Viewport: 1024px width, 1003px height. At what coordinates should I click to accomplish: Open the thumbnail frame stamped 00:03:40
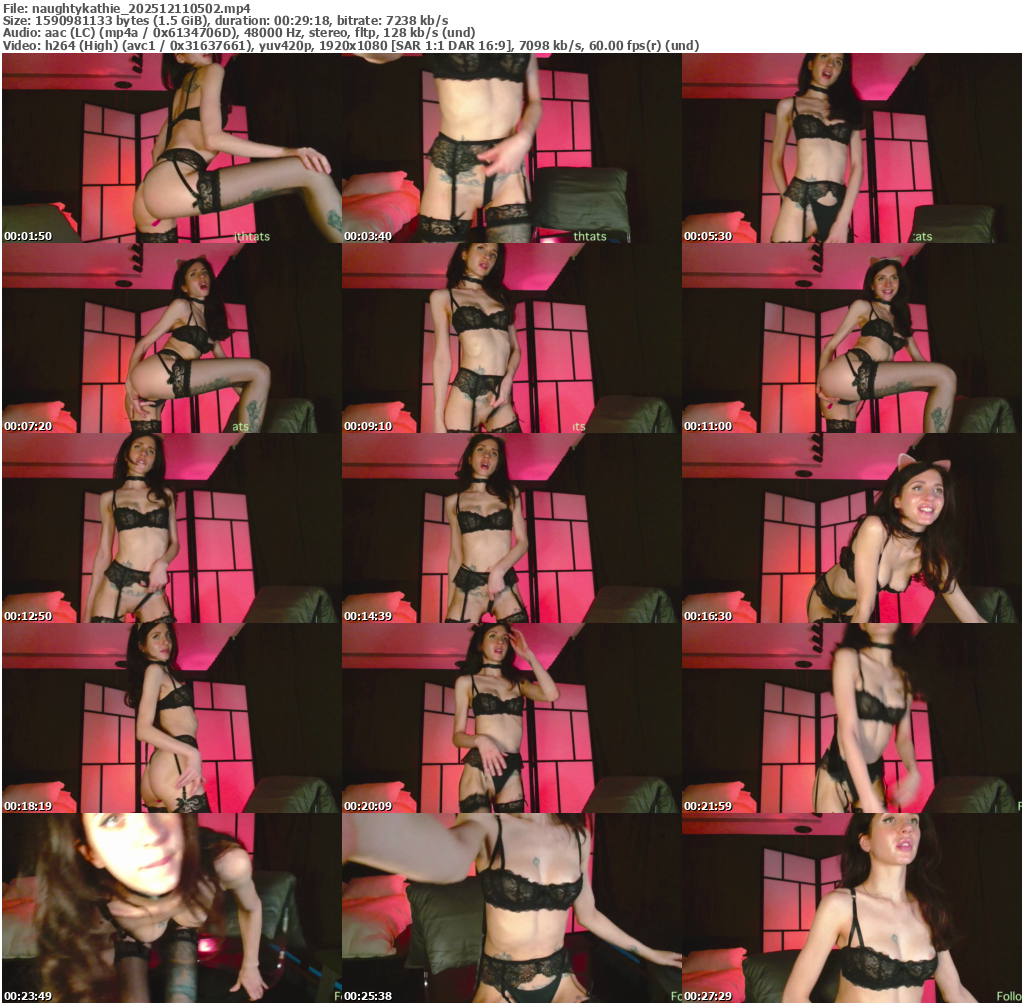(512, 148)
